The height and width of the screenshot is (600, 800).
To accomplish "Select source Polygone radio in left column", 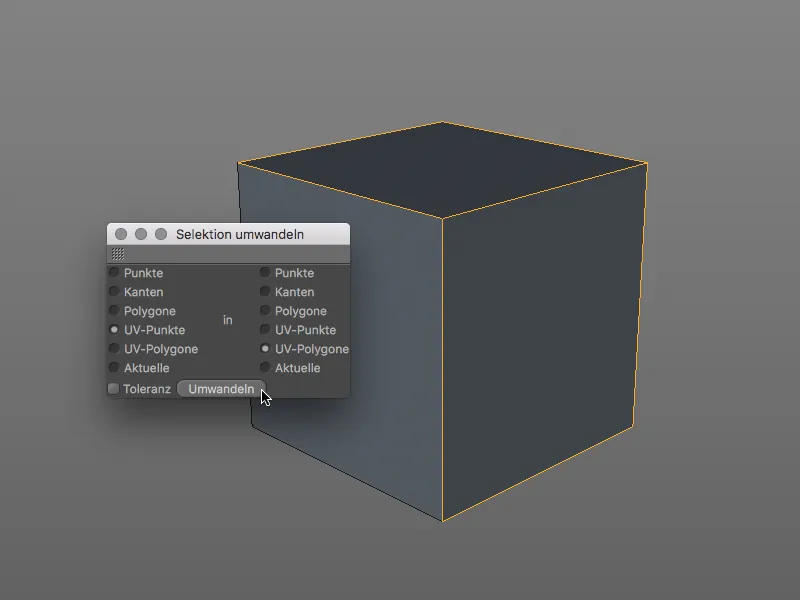I will (114, 310).
